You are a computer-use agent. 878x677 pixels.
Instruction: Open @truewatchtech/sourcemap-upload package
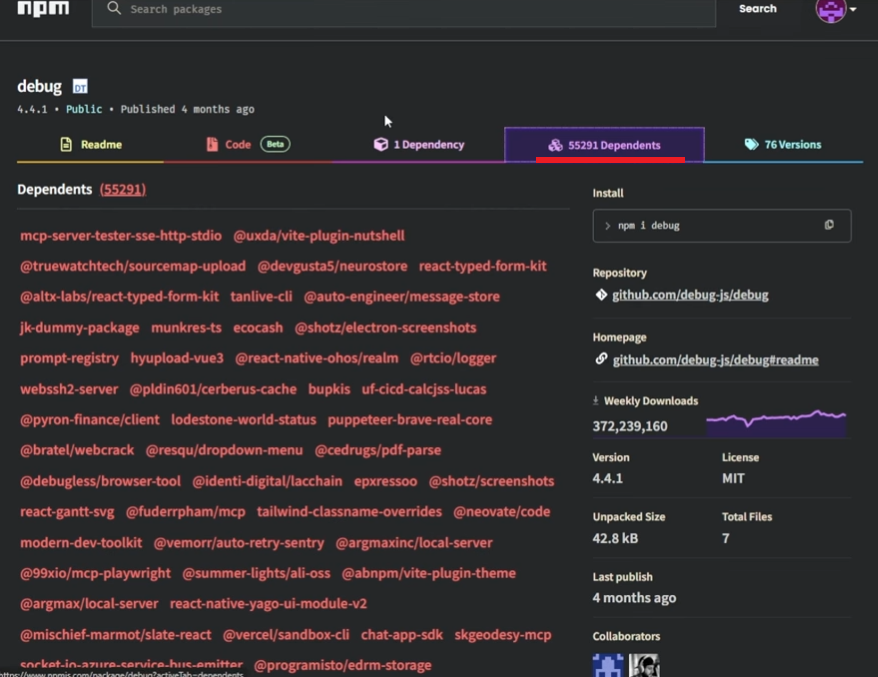(x=133, y=266)
